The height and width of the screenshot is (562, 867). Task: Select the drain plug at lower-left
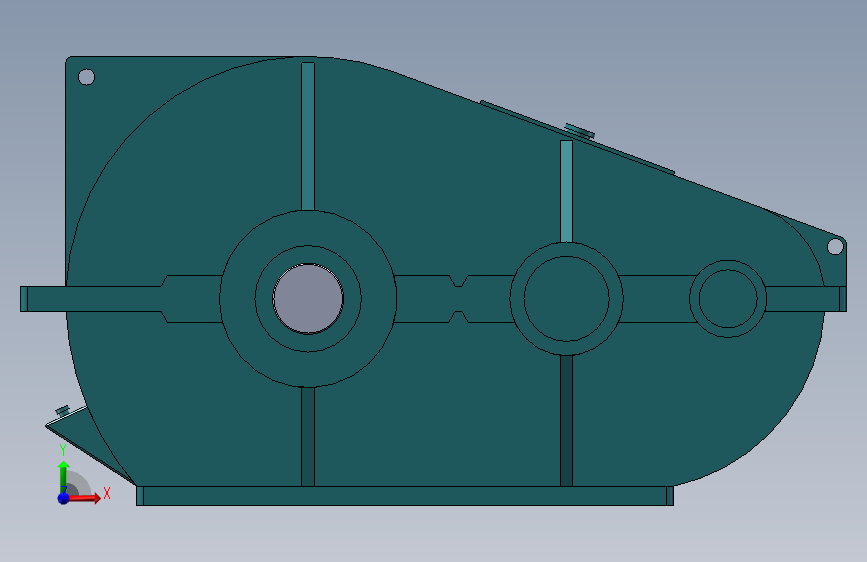62,411
